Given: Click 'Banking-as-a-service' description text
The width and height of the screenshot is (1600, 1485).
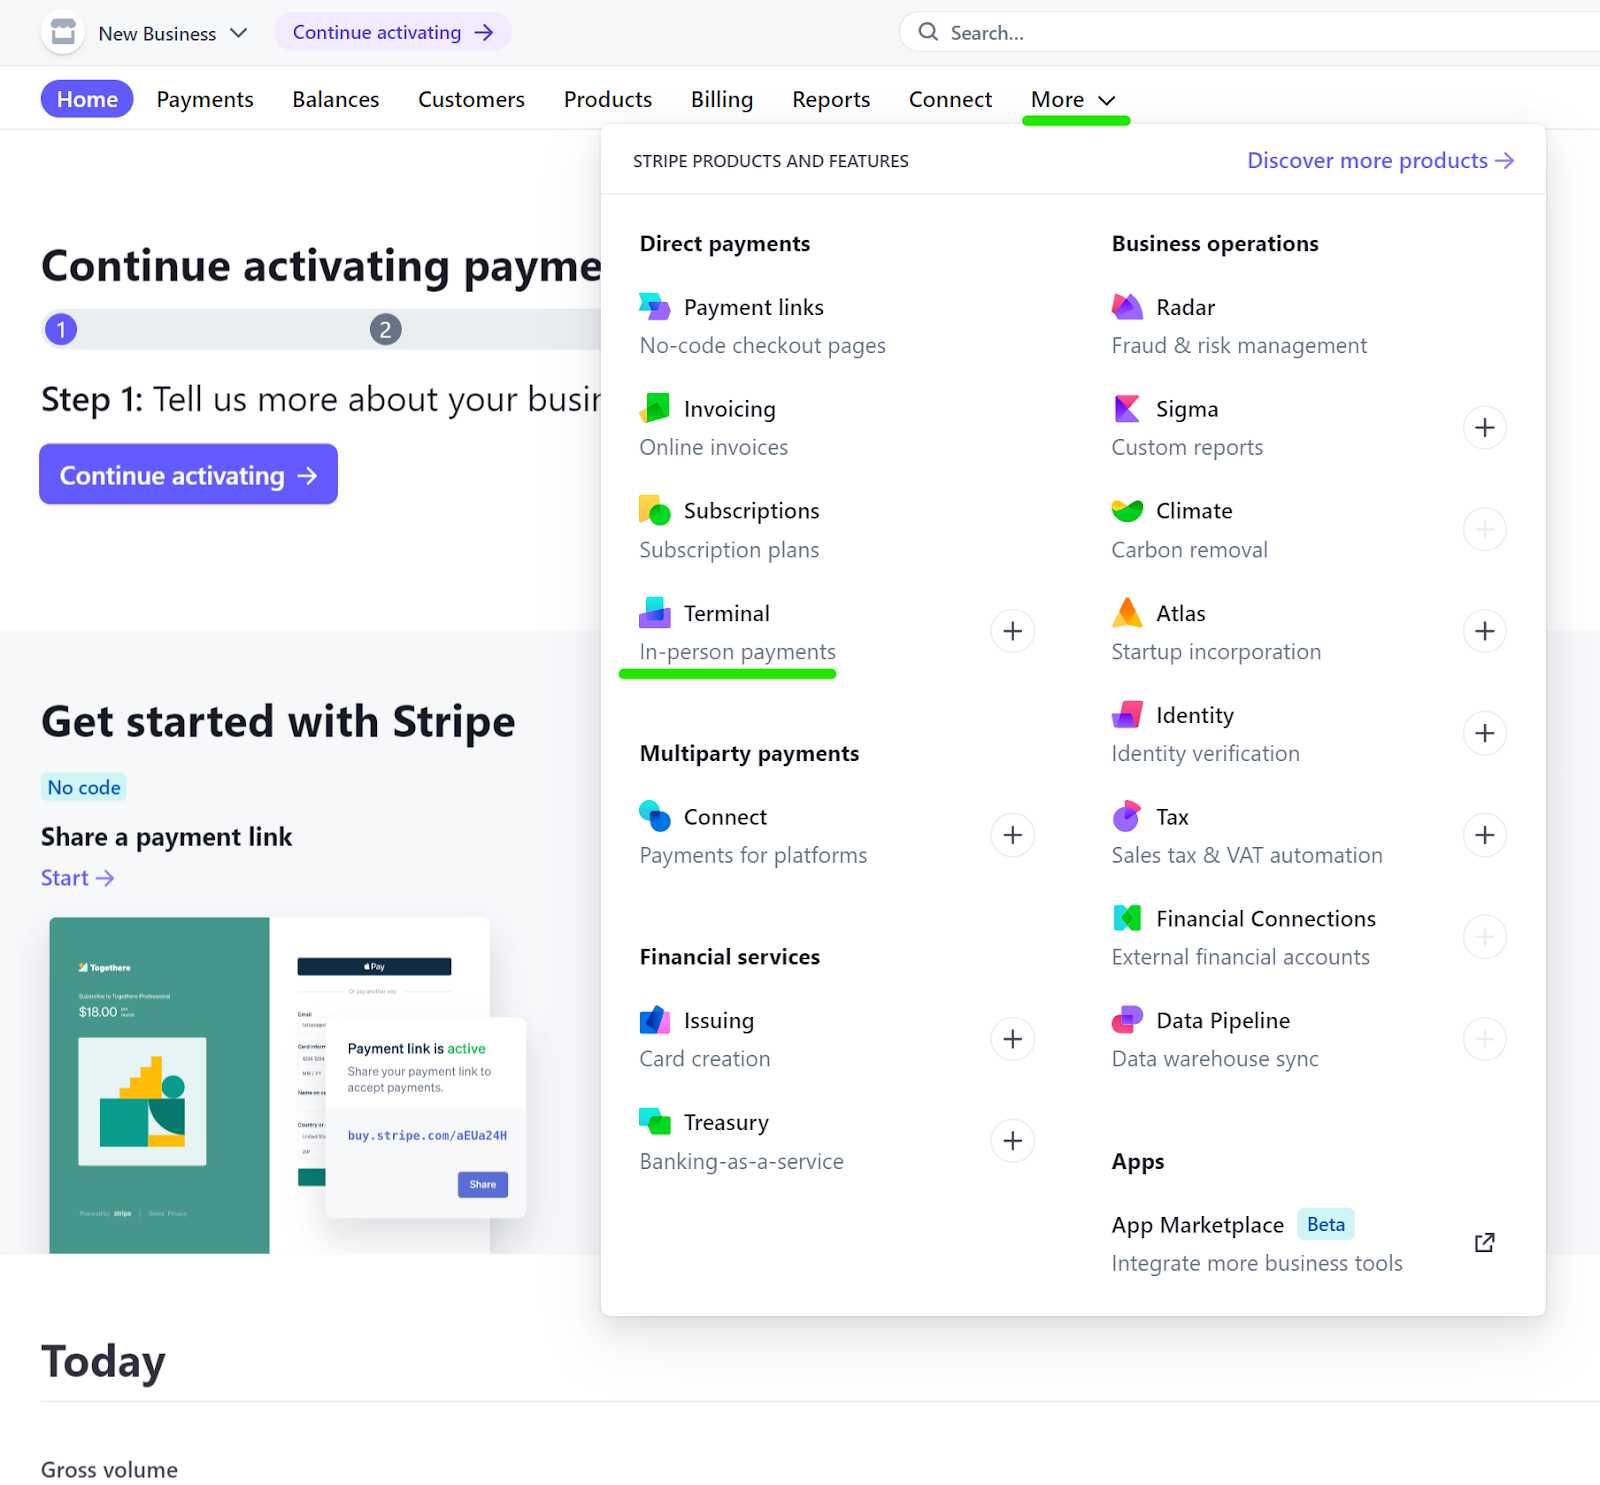Looking at the screenshot, I should pos(742,1161).
